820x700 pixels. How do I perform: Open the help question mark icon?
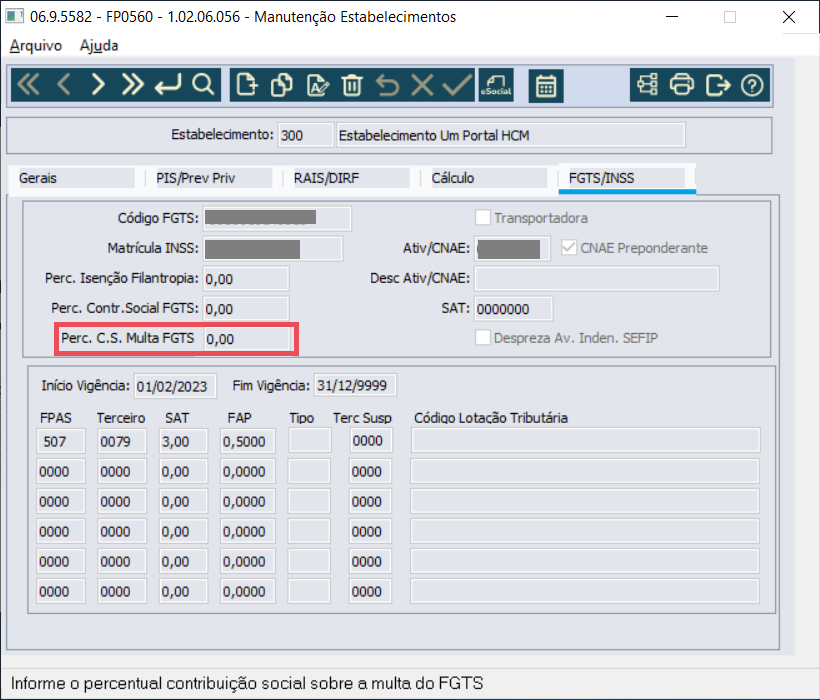(x=752, y=84)
